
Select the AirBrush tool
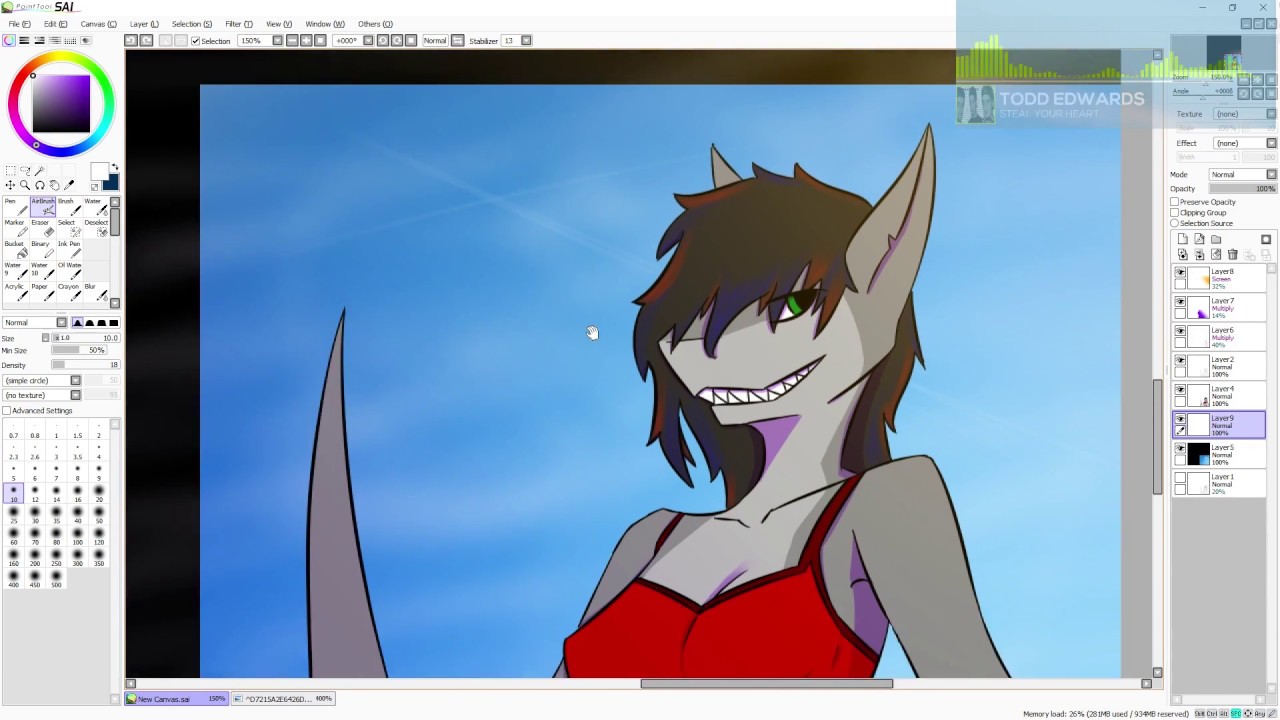click(x=42, y=206)
